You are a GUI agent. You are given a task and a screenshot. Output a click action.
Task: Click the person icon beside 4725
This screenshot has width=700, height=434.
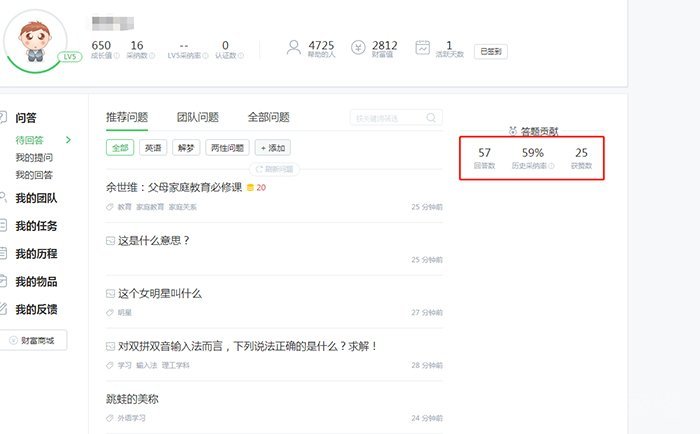click(x=293, y=47)
